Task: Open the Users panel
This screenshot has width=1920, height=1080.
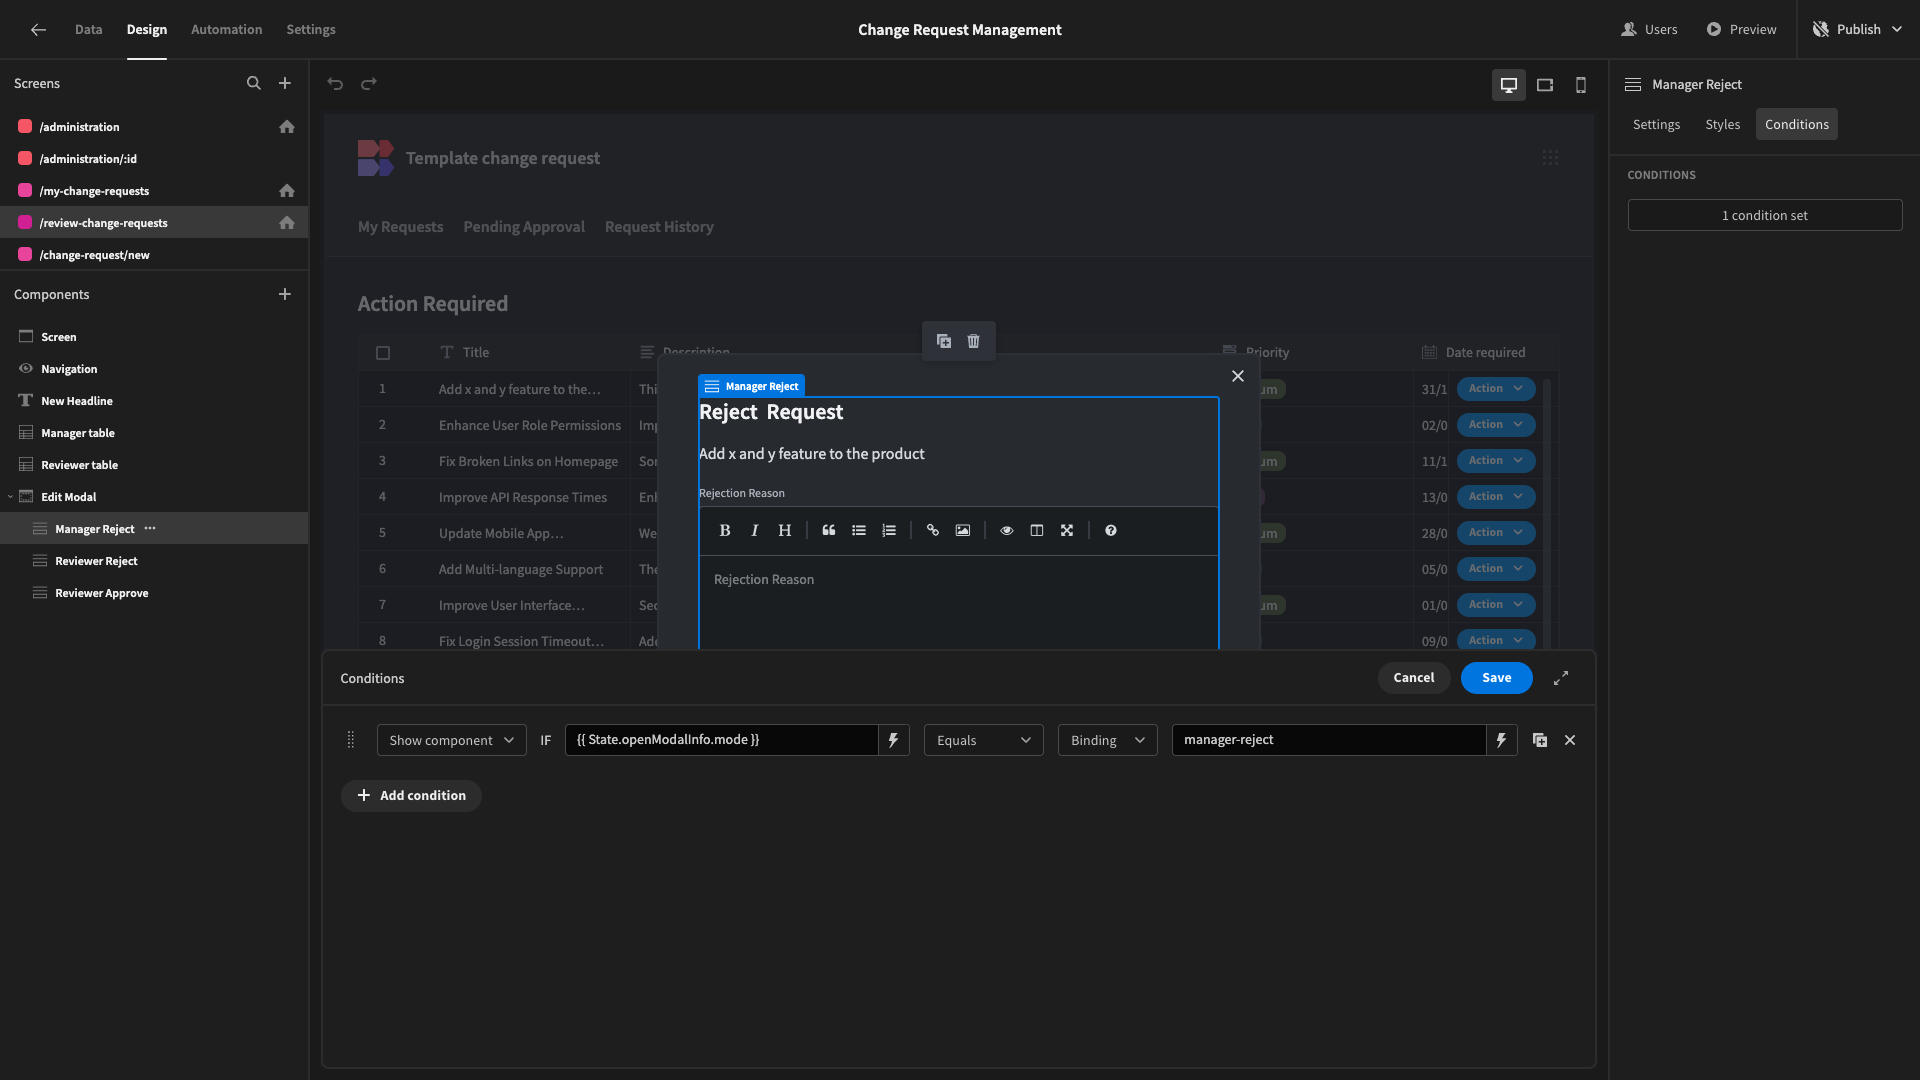Action: point(1649,30)
